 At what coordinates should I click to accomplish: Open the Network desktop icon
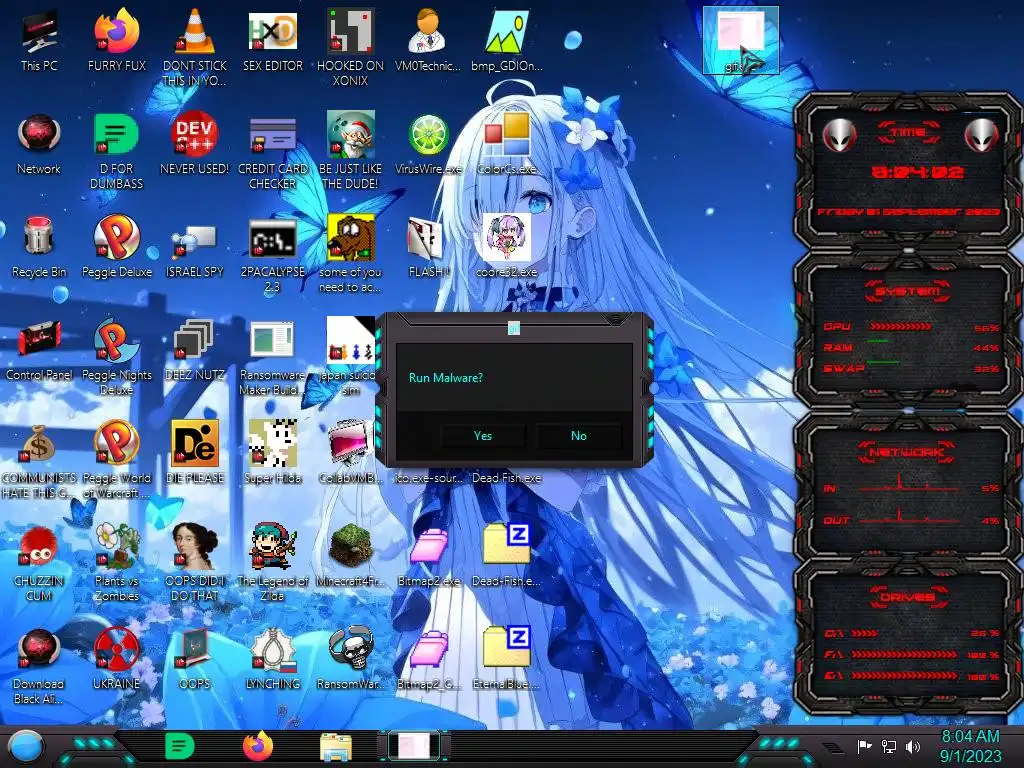click(x=39, y=144)
